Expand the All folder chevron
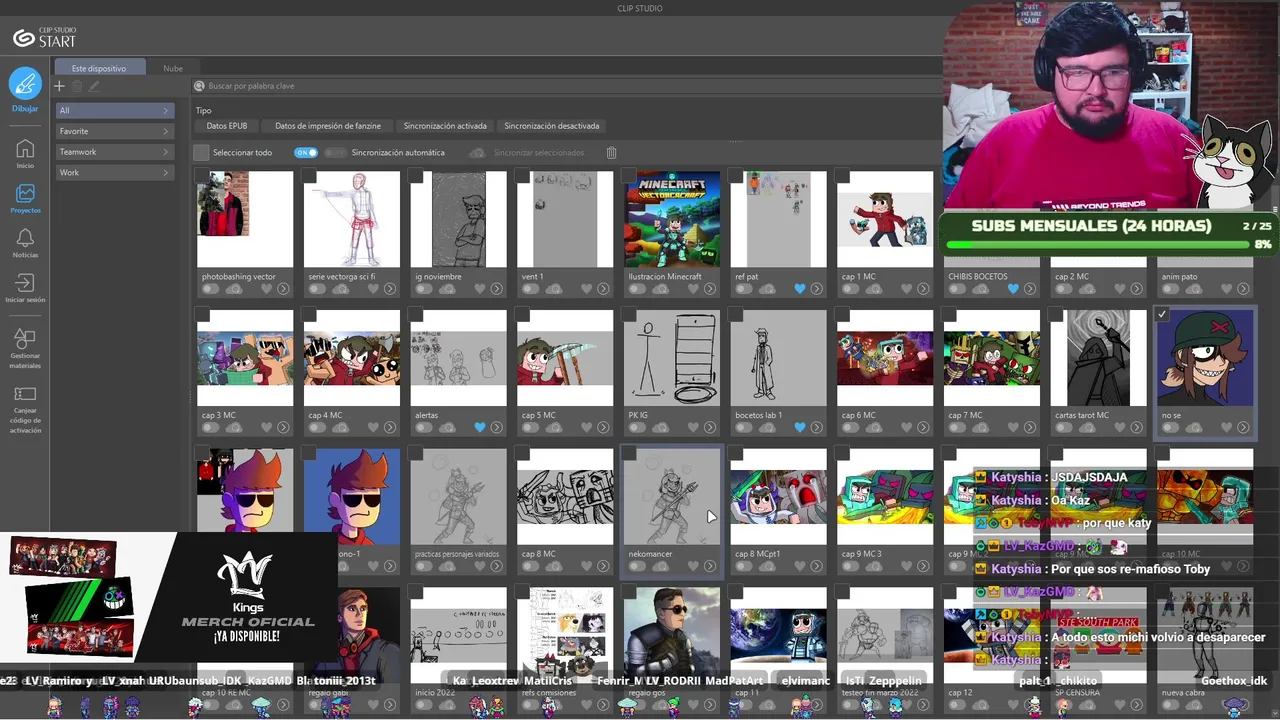This screenshot has height=720, width=1280. (x=166, y=110)
